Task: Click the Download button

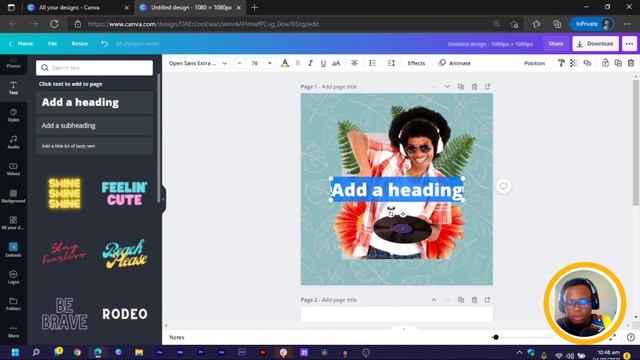Action: (x=596, y=44)
